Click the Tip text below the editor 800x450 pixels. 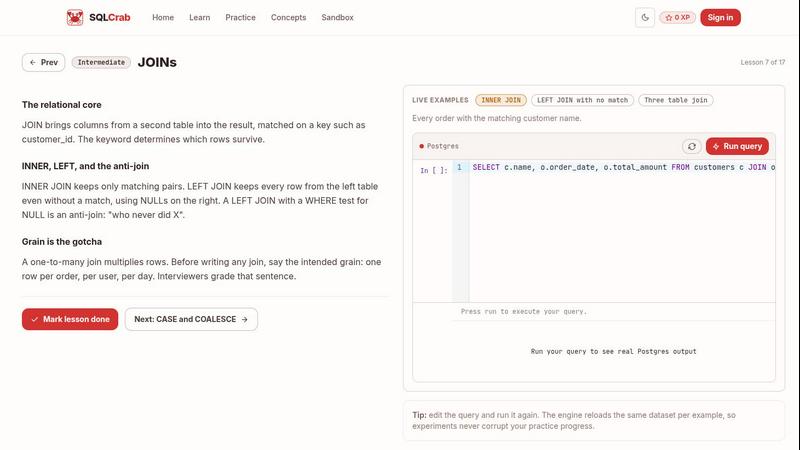[574, 420]
